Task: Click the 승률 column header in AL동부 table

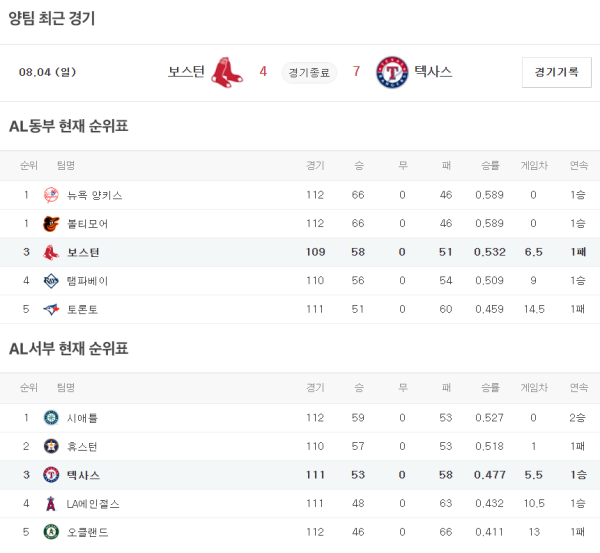Action: (489, 165)
